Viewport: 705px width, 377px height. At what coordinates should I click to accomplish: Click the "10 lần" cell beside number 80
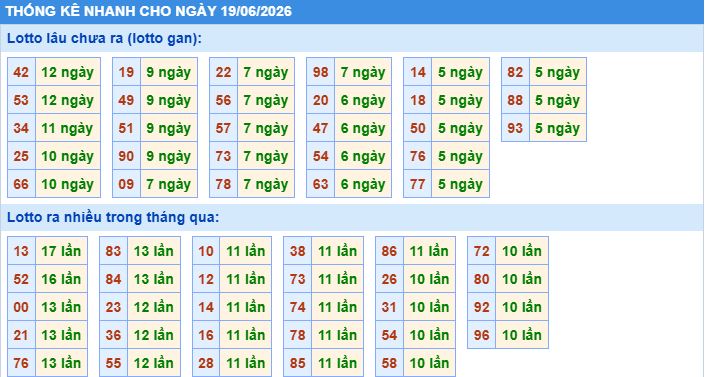tap(522, 279)
